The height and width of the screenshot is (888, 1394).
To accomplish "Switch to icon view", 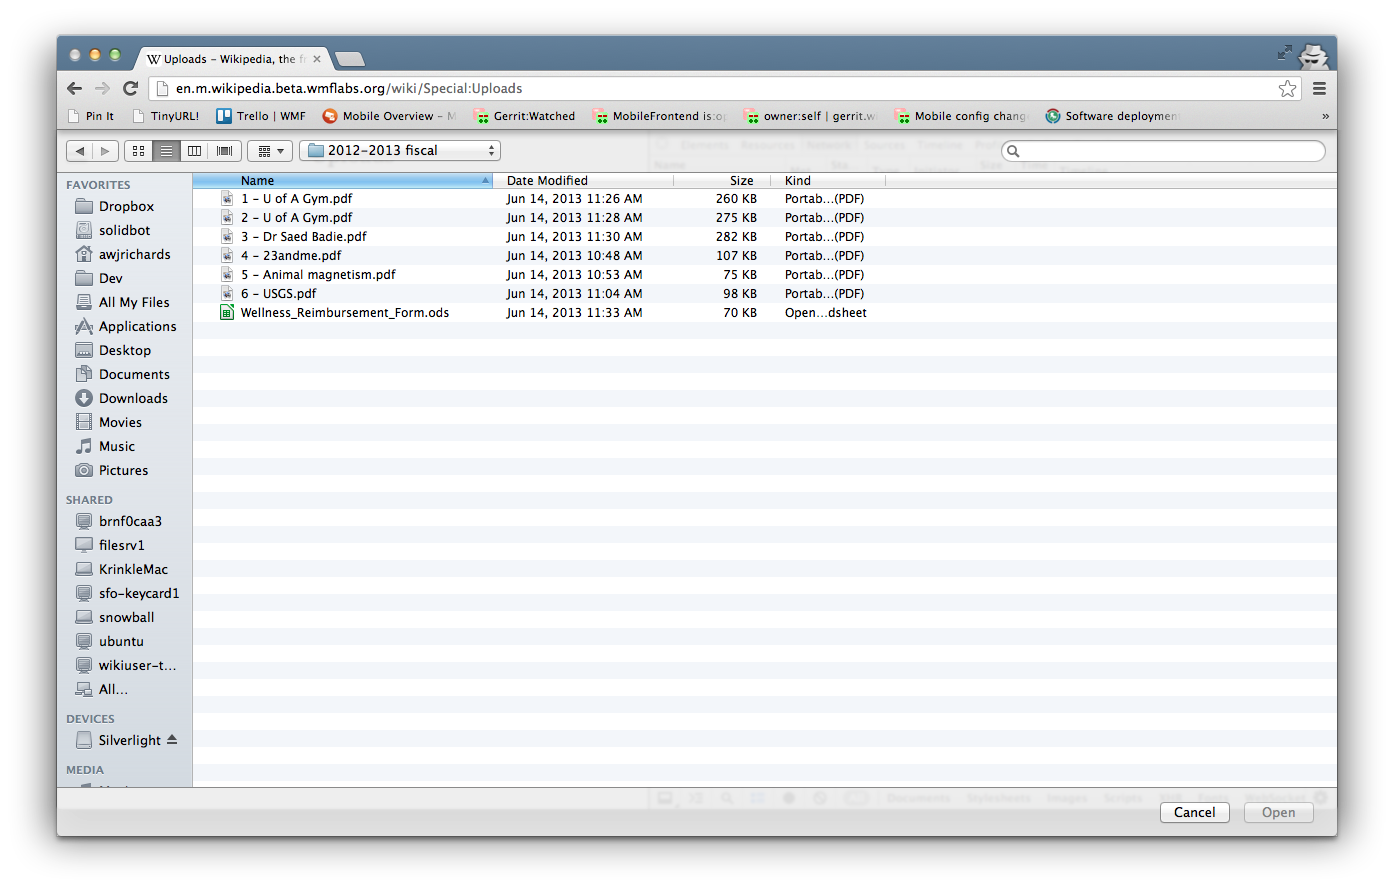I will click(139, 151).
